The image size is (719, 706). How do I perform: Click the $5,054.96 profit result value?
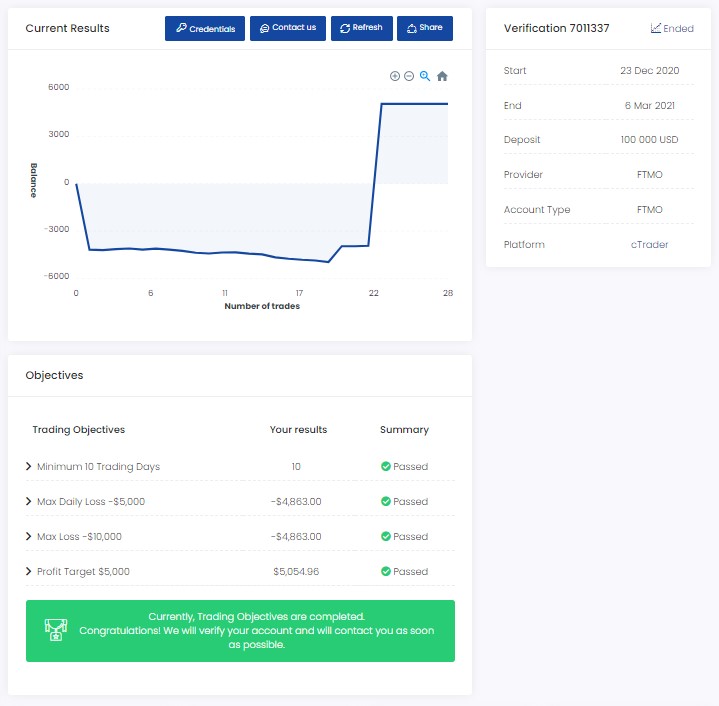point(296,572)
